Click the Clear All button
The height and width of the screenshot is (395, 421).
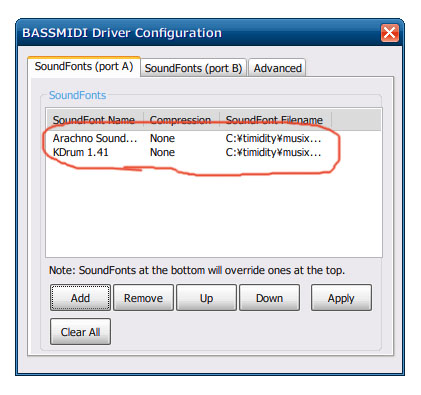80,332
